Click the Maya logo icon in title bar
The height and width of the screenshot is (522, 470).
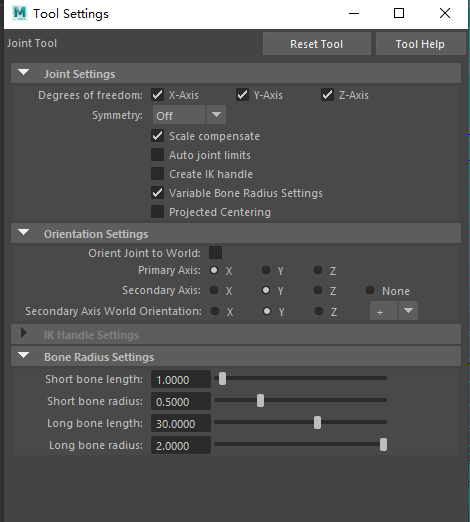click(x=20, y=13)
